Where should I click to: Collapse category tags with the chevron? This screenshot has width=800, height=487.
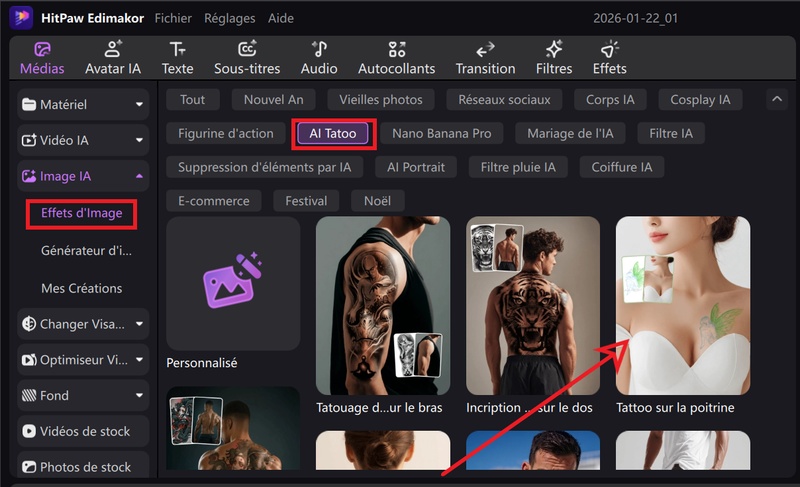[x=777, y=99]
